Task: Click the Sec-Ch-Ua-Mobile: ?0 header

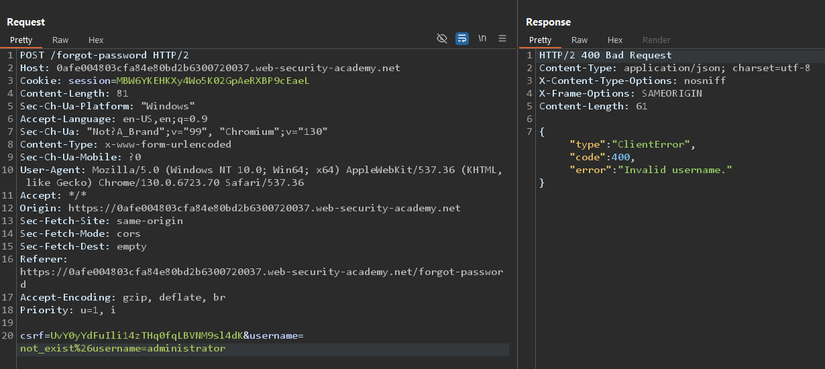Action: point(81,157)
